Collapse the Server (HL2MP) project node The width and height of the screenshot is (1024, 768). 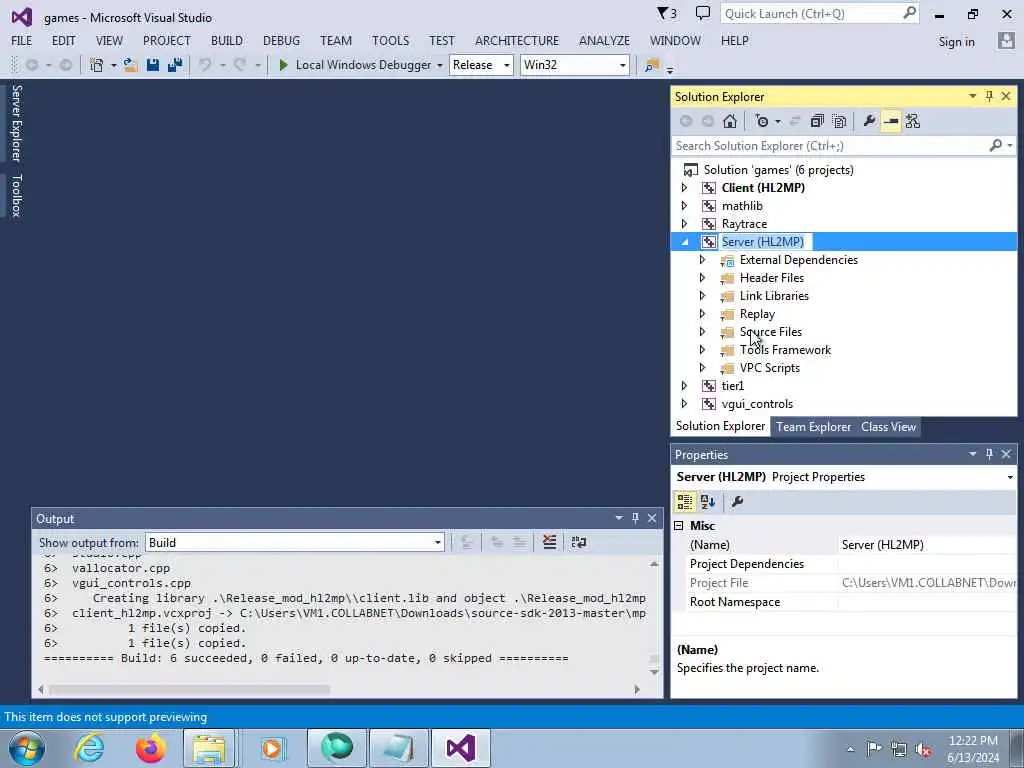[x=684, y=242]
